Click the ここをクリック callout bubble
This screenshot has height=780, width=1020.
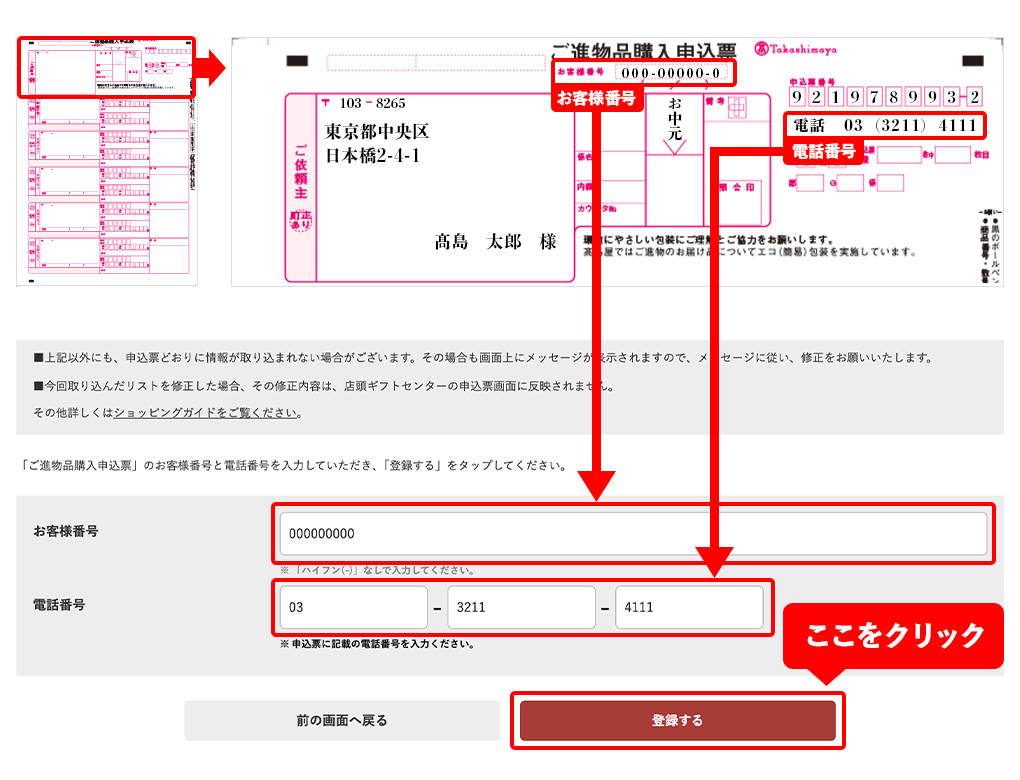895,635
